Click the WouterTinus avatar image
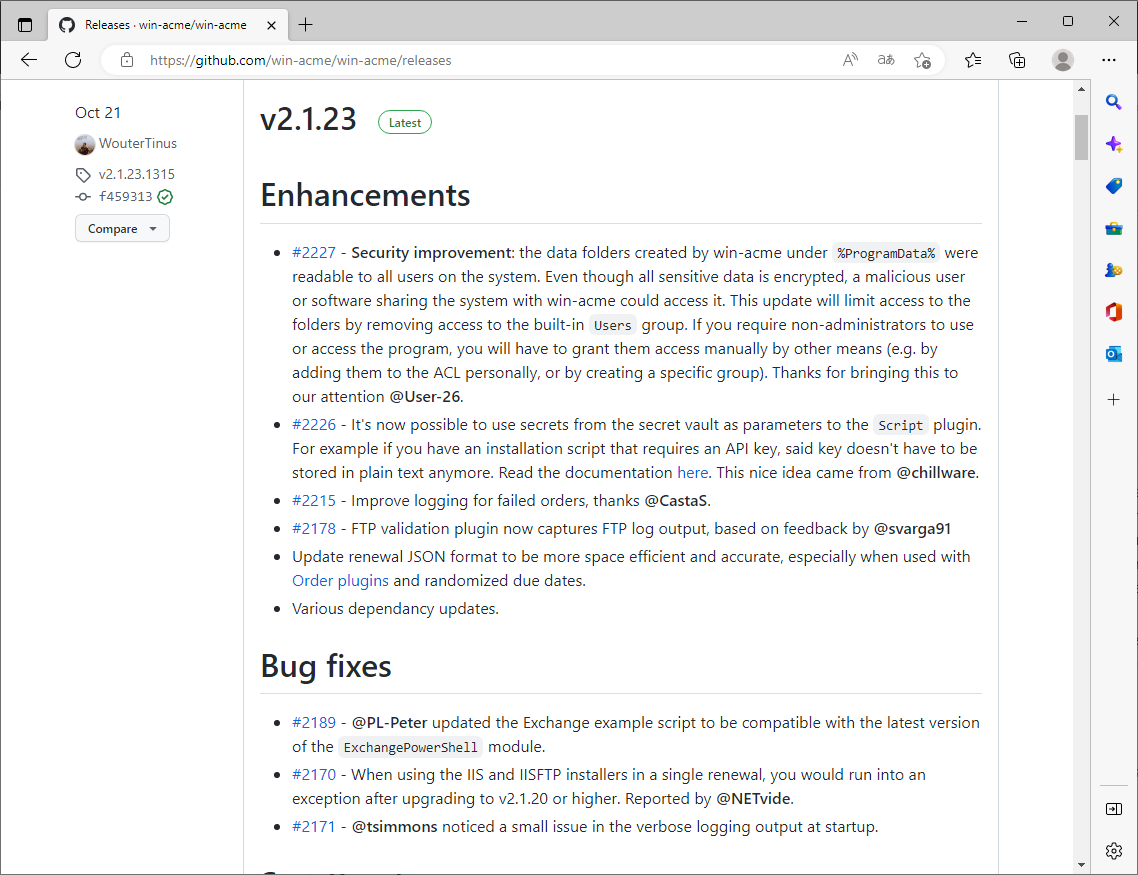 pyautogui.click(x=85, y=144)
